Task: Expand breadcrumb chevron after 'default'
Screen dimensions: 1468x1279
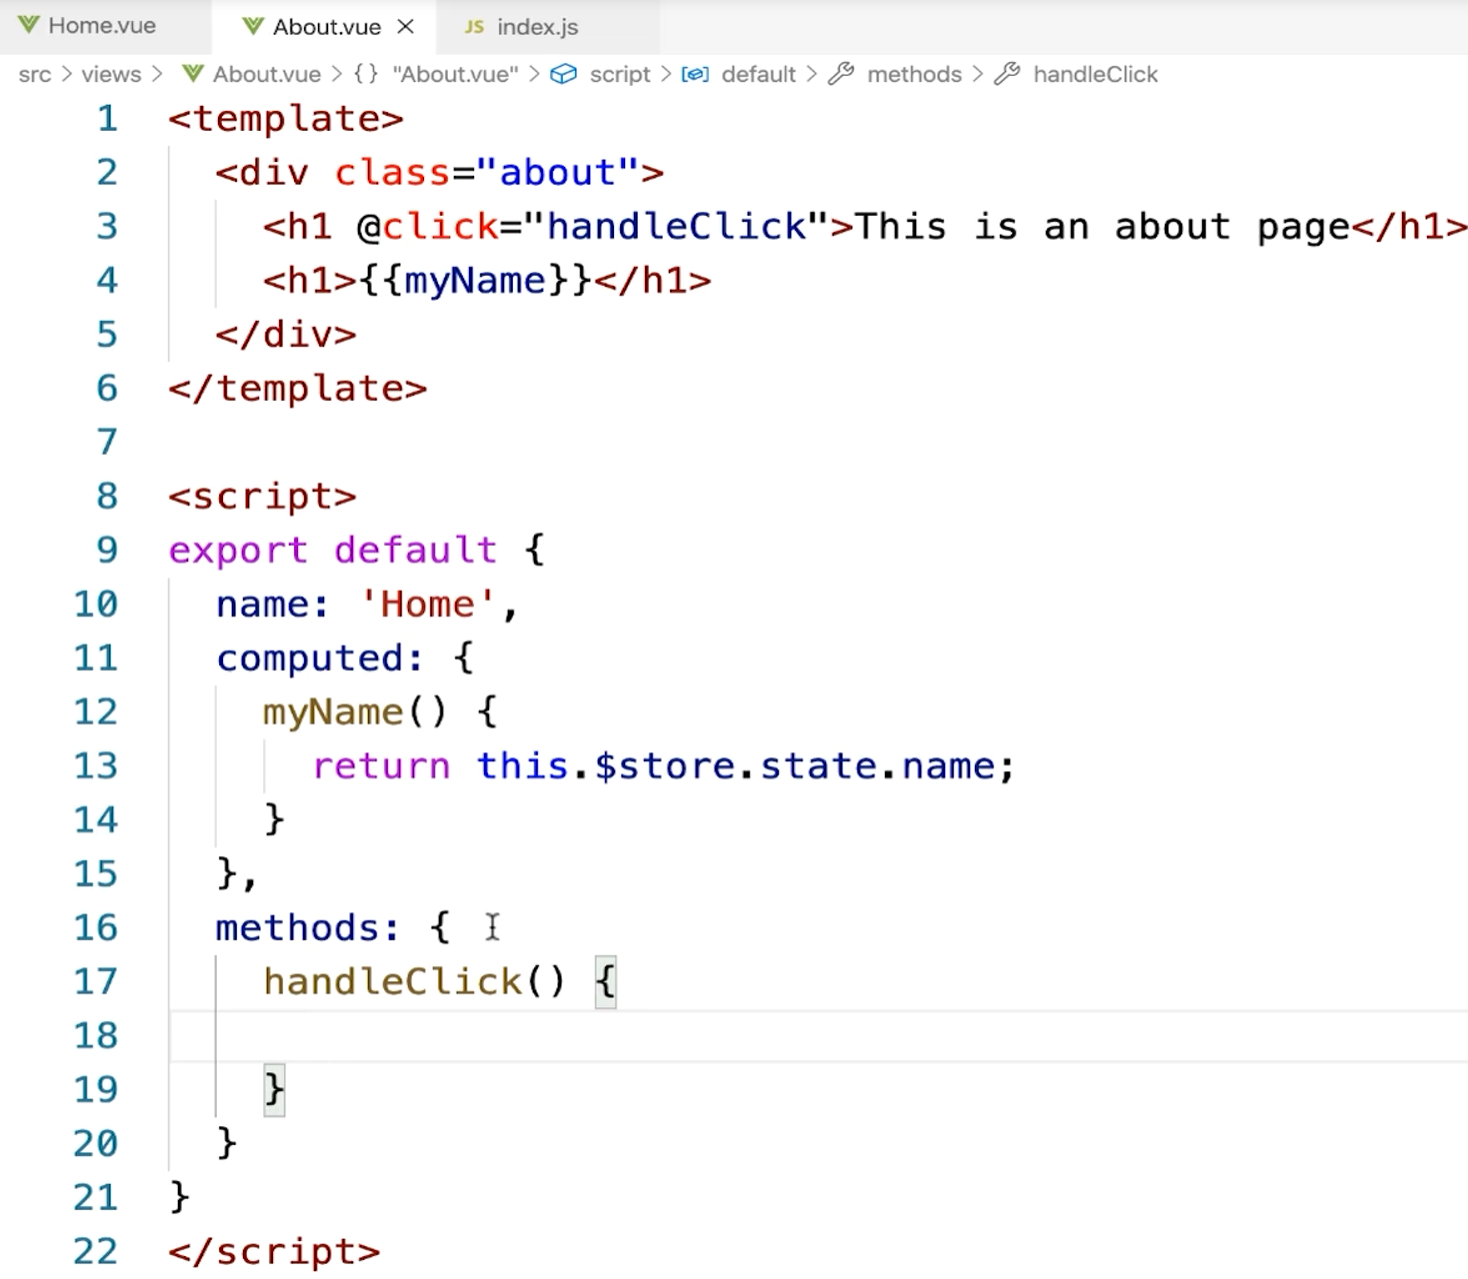Action: click(811, 75)
